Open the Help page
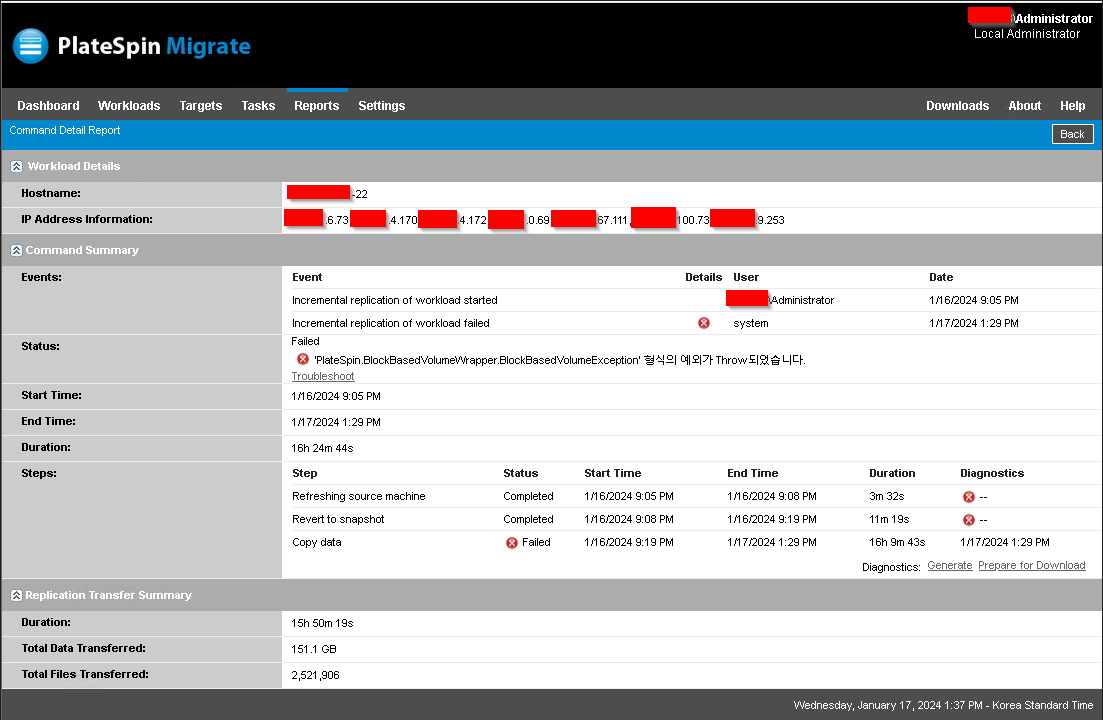This screenshot has width=1103, height=720. point(1073,105)
